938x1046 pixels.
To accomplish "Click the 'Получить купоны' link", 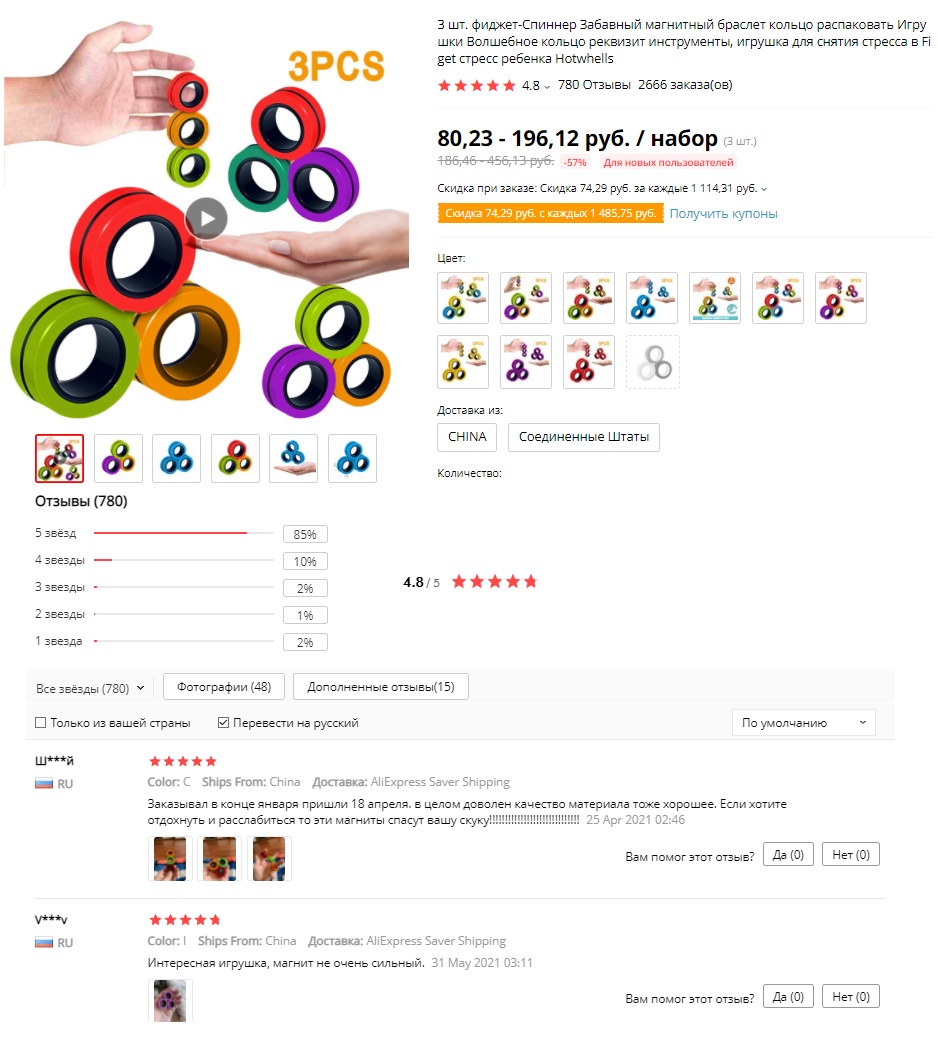I will 723,213.
